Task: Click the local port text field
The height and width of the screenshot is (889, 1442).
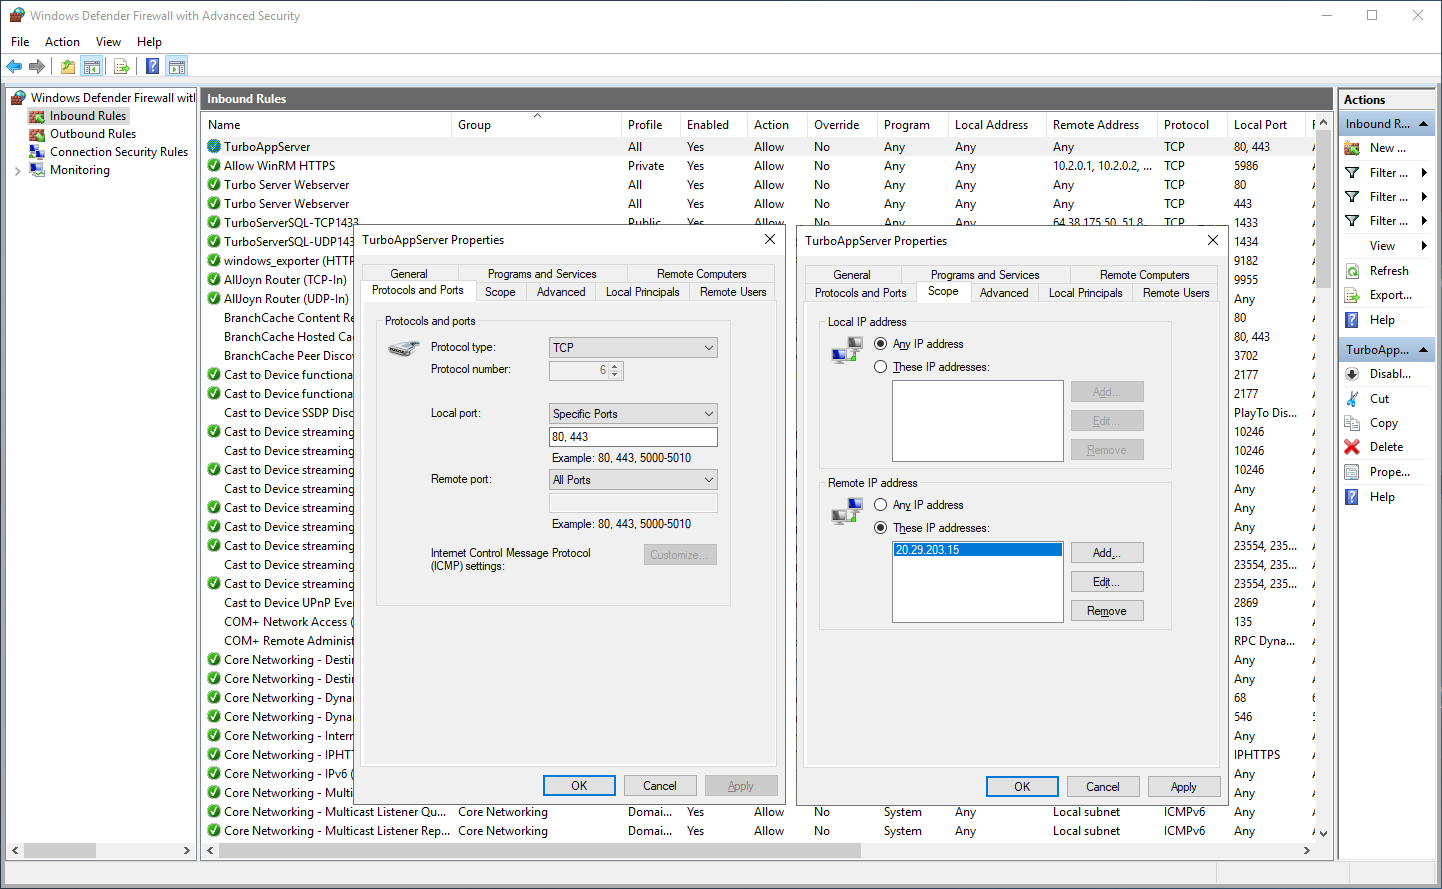Action: click(633, 437)
